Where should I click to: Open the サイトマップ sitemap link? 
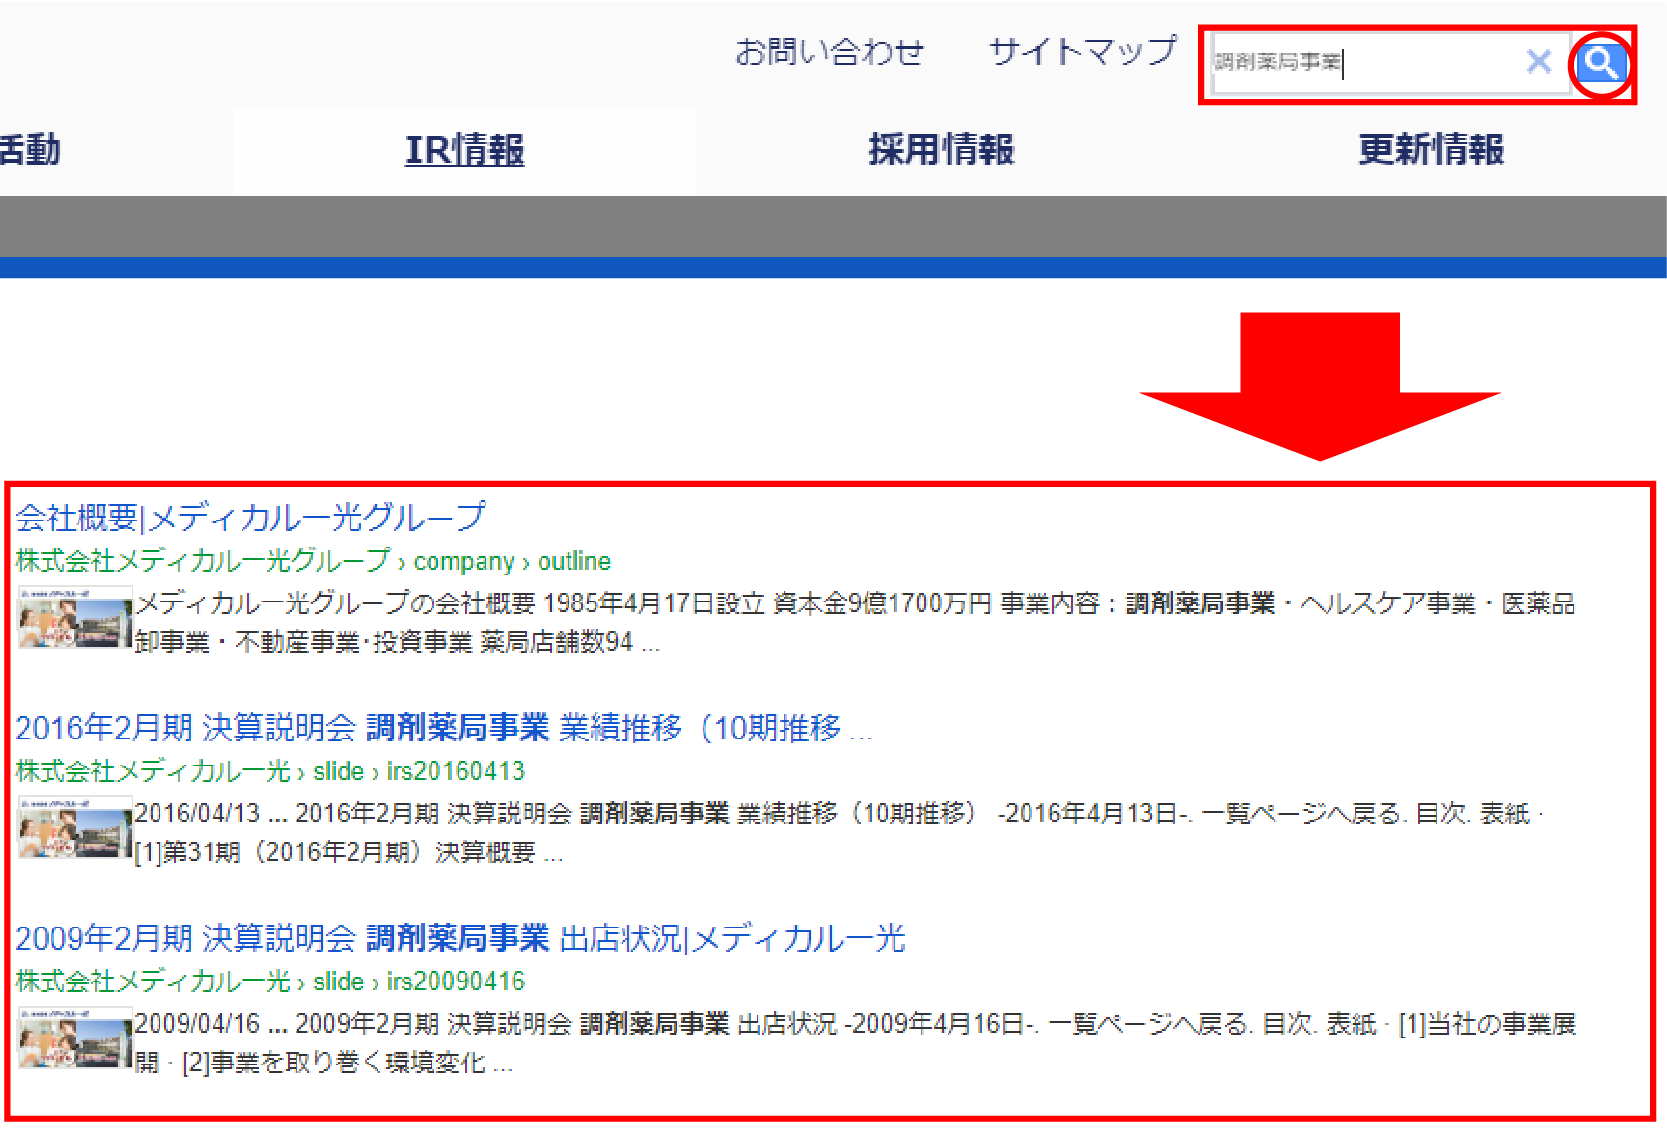pos(1082,51)
